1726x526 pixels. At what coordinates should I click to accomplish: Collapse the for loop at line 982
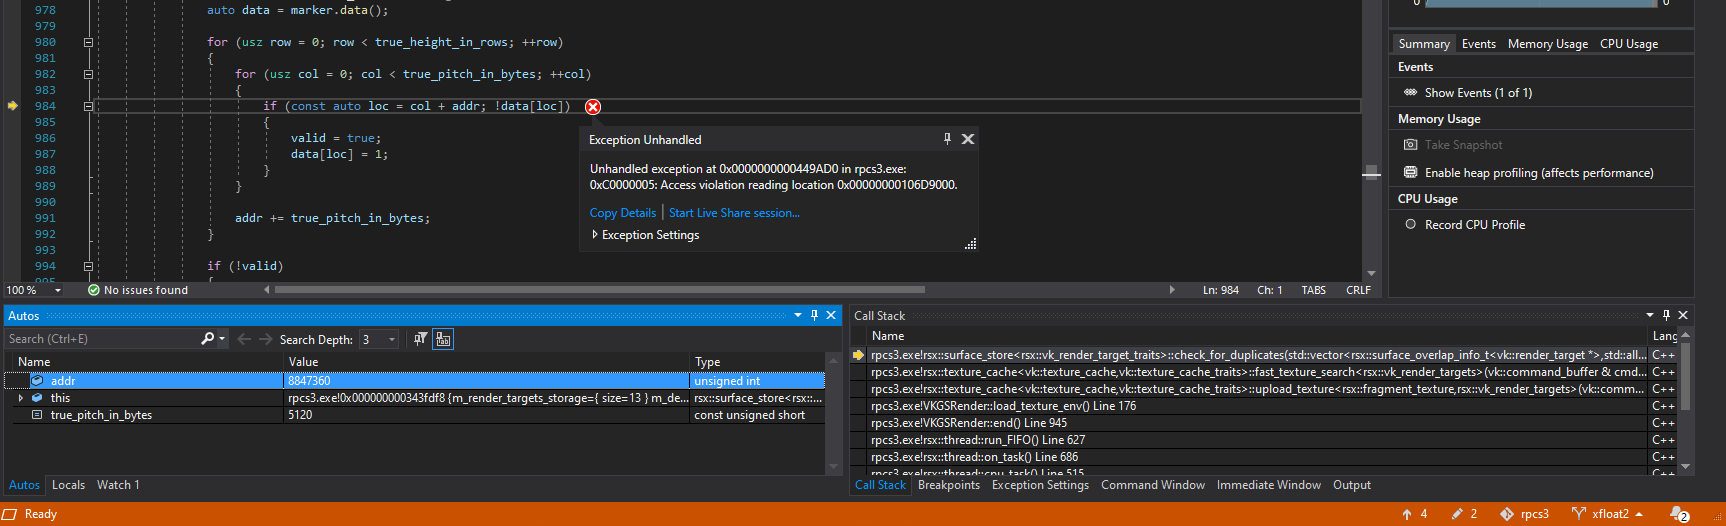pos(88,74)
